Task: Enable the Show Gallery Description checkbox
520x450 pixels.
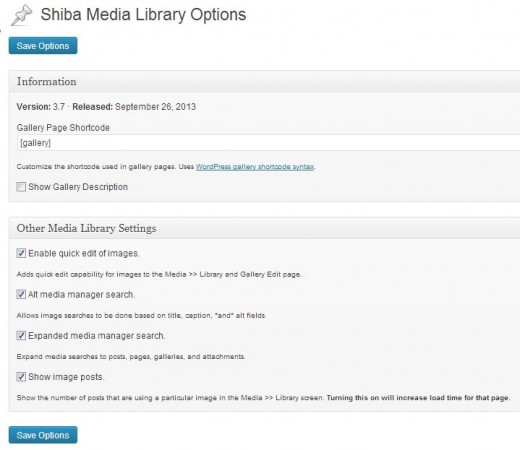Action: [x=21, y=187]
